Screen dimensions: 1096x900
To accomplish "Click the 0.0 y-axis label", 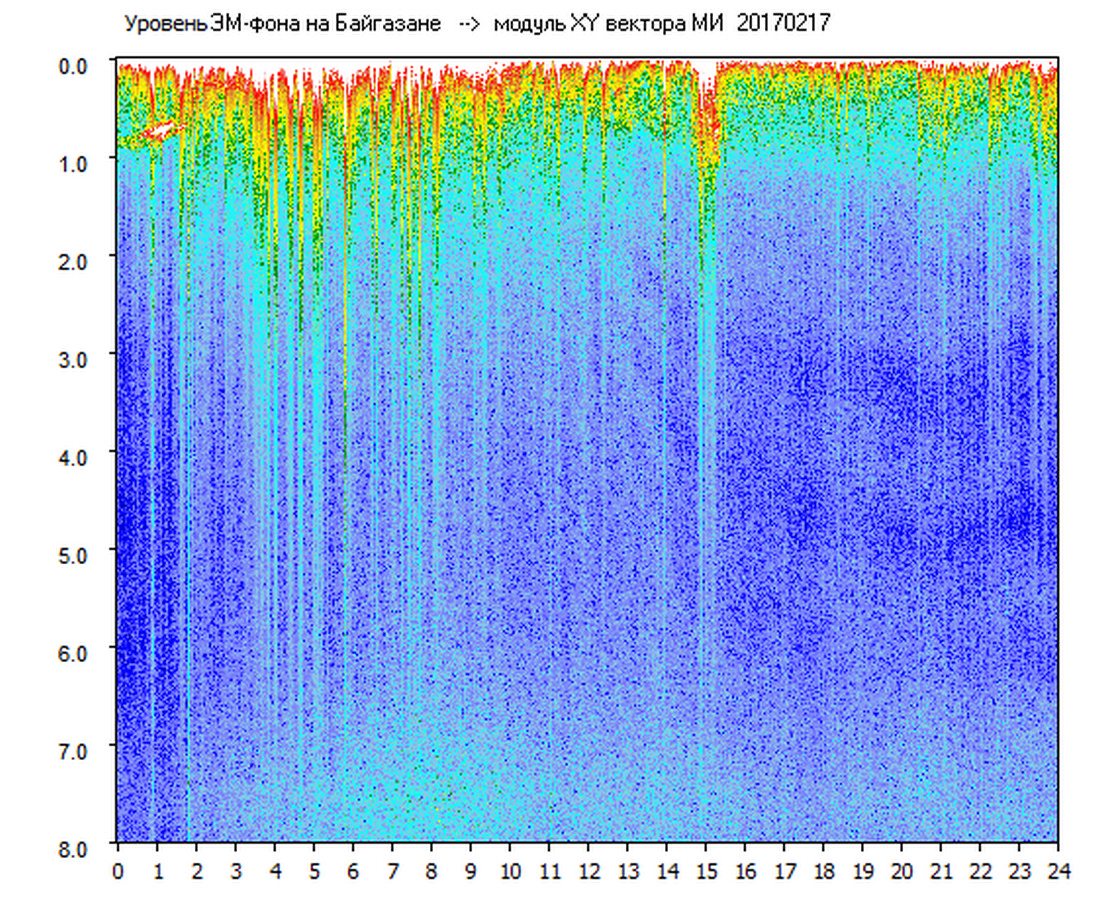I will click(77, 65).
